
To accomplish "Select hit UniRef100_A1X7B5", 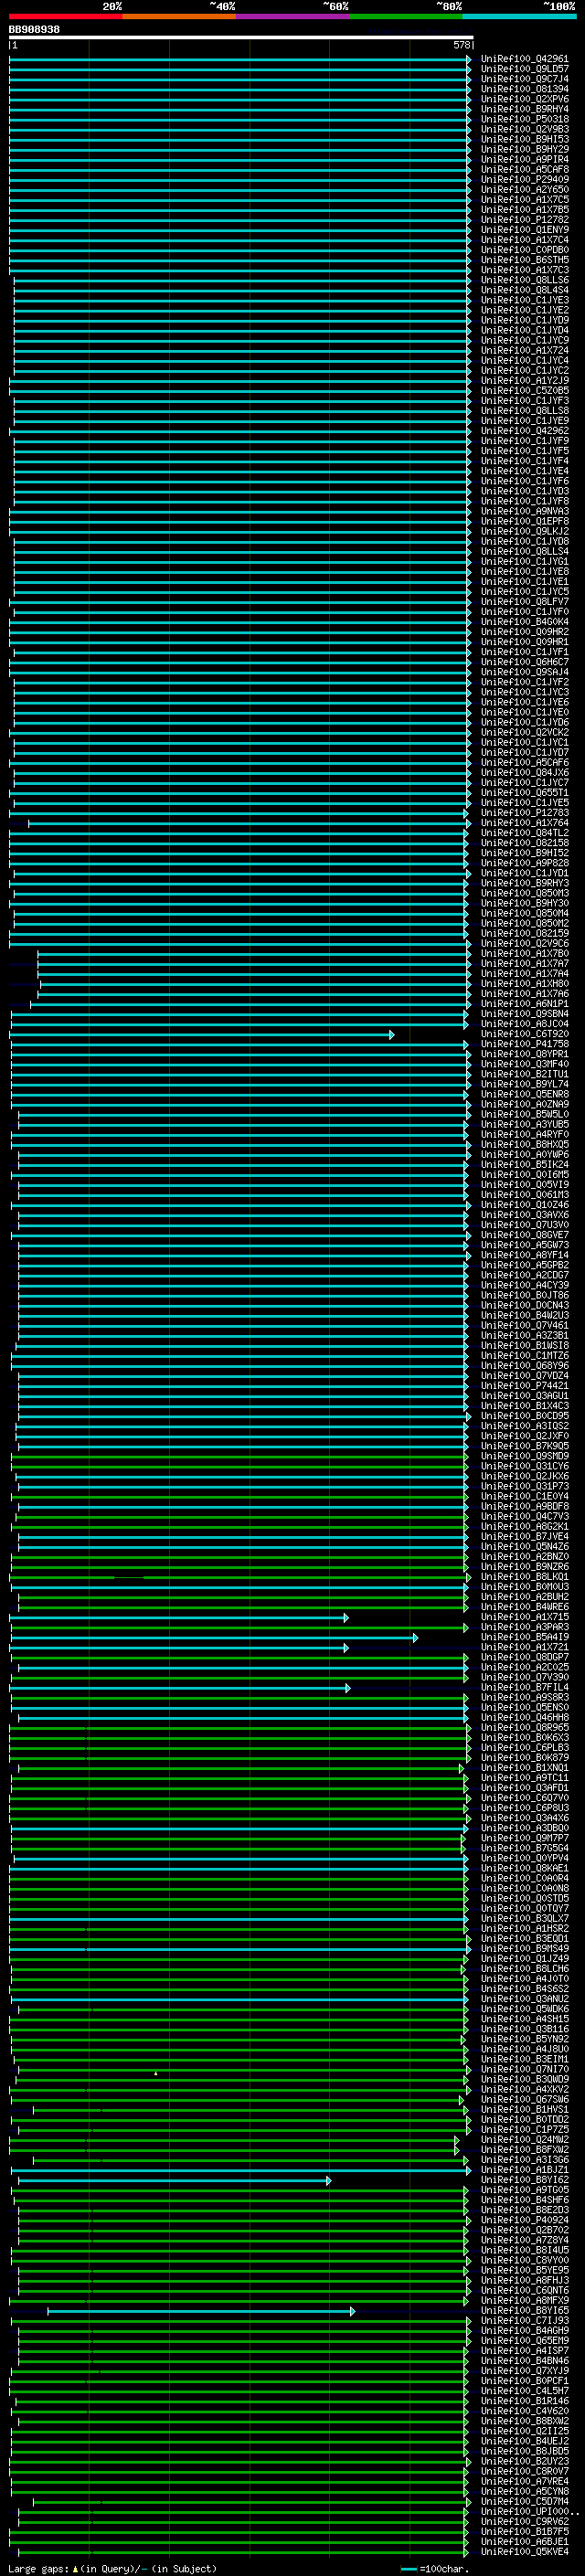I will tap(524, 210).
